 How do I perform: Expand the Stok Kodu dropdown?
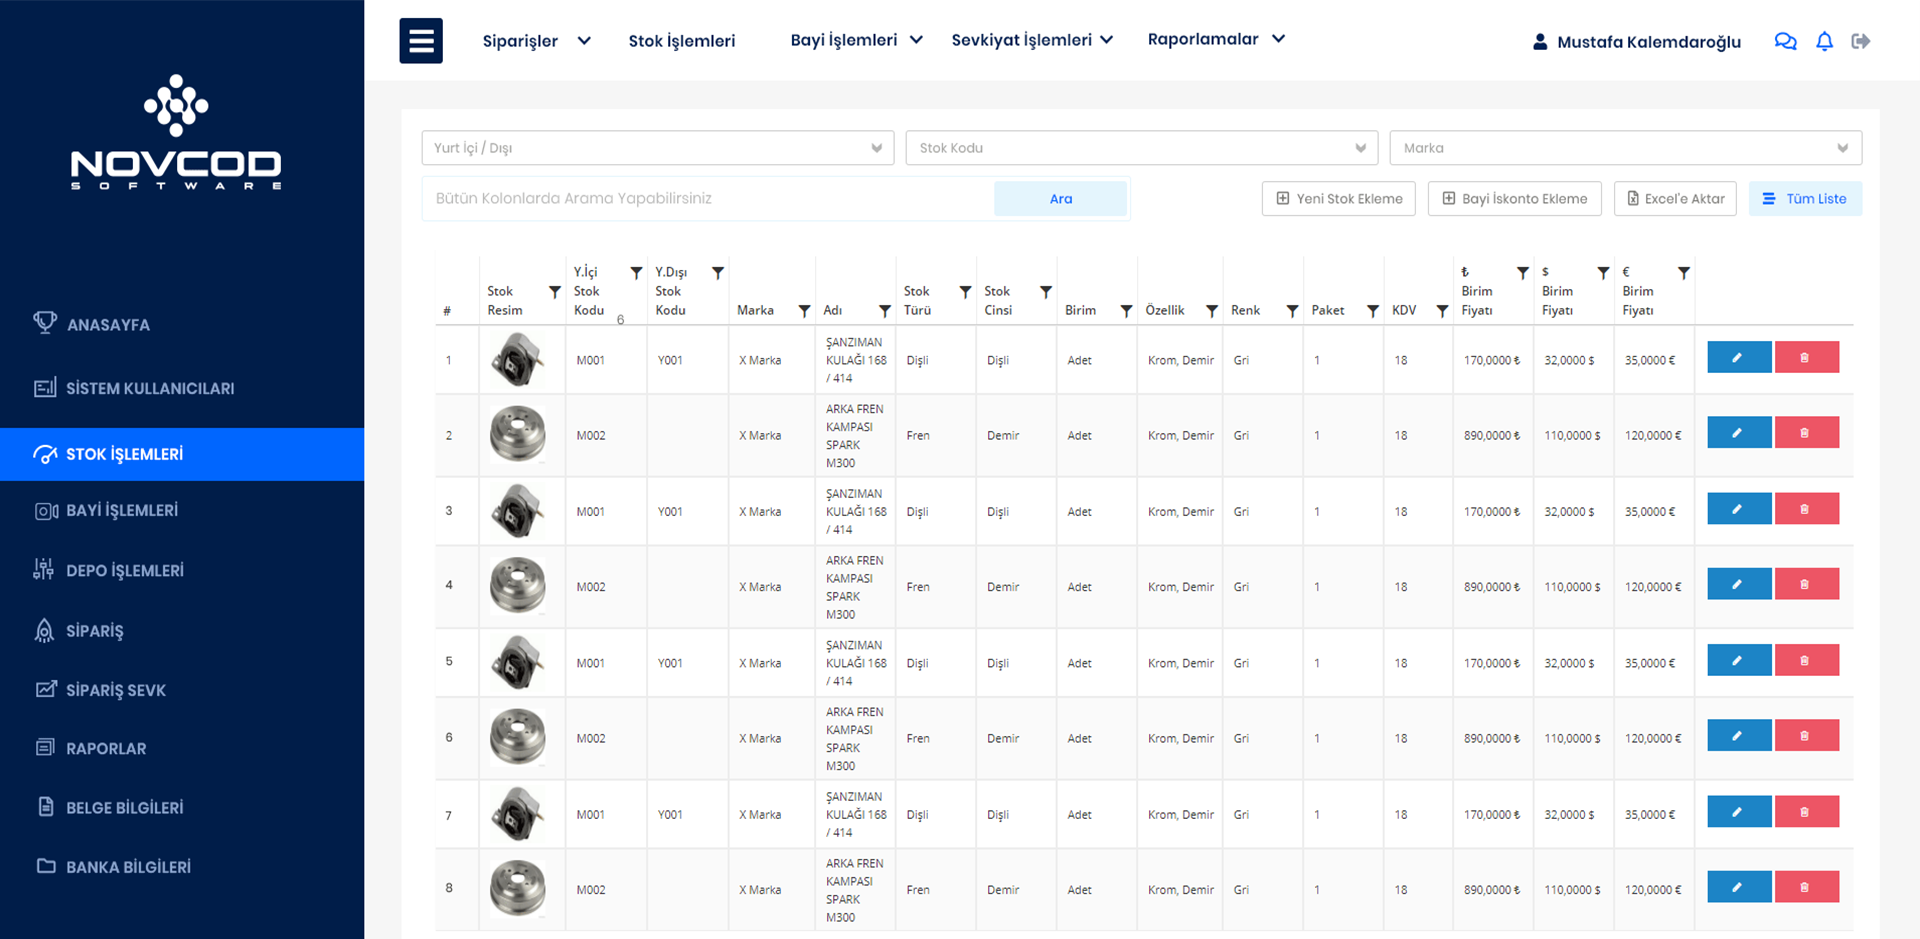(1141, 148)
